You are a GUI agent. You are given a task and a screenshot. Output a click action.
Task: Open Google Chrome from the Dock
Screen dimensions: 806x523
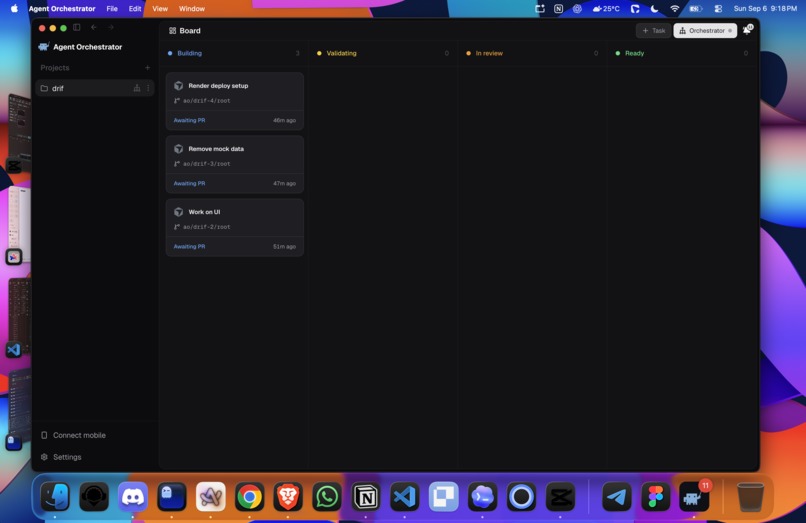(x=249, y=497)
